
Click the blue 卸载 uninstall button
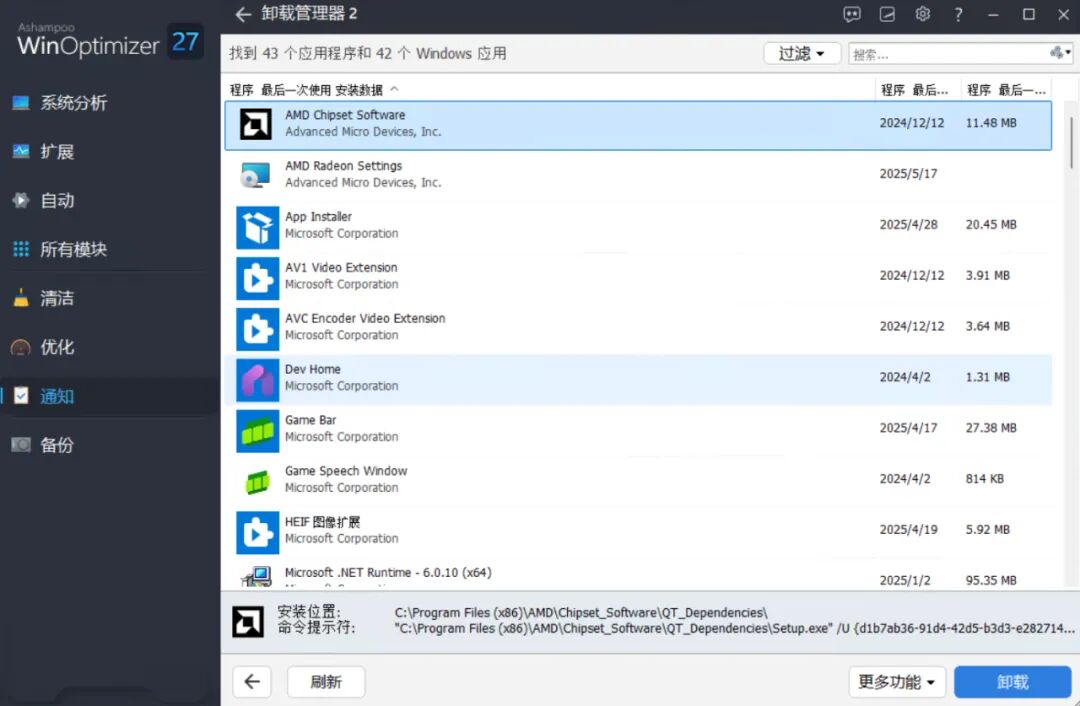point(1012,682)
